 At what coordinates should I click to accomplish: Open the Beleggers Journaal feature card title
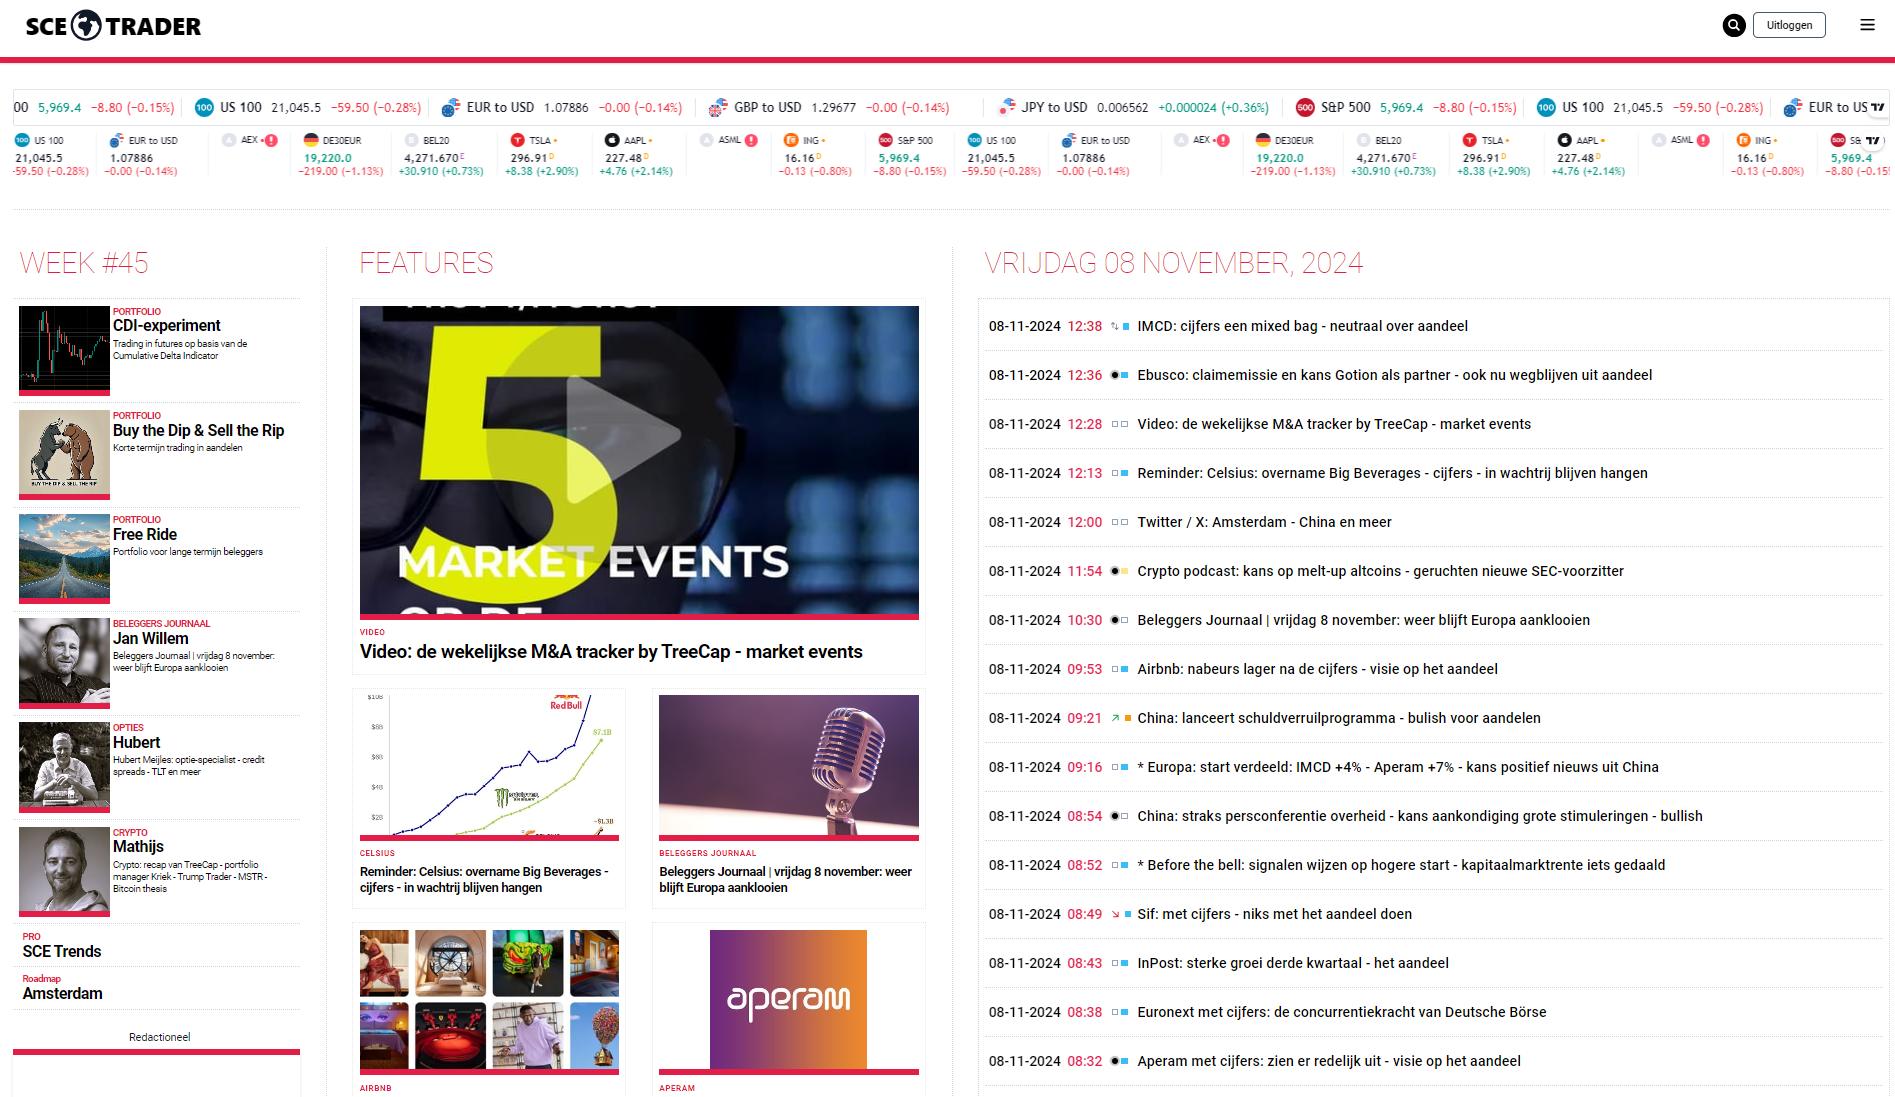pyautogui.click(x=785, y=880)
